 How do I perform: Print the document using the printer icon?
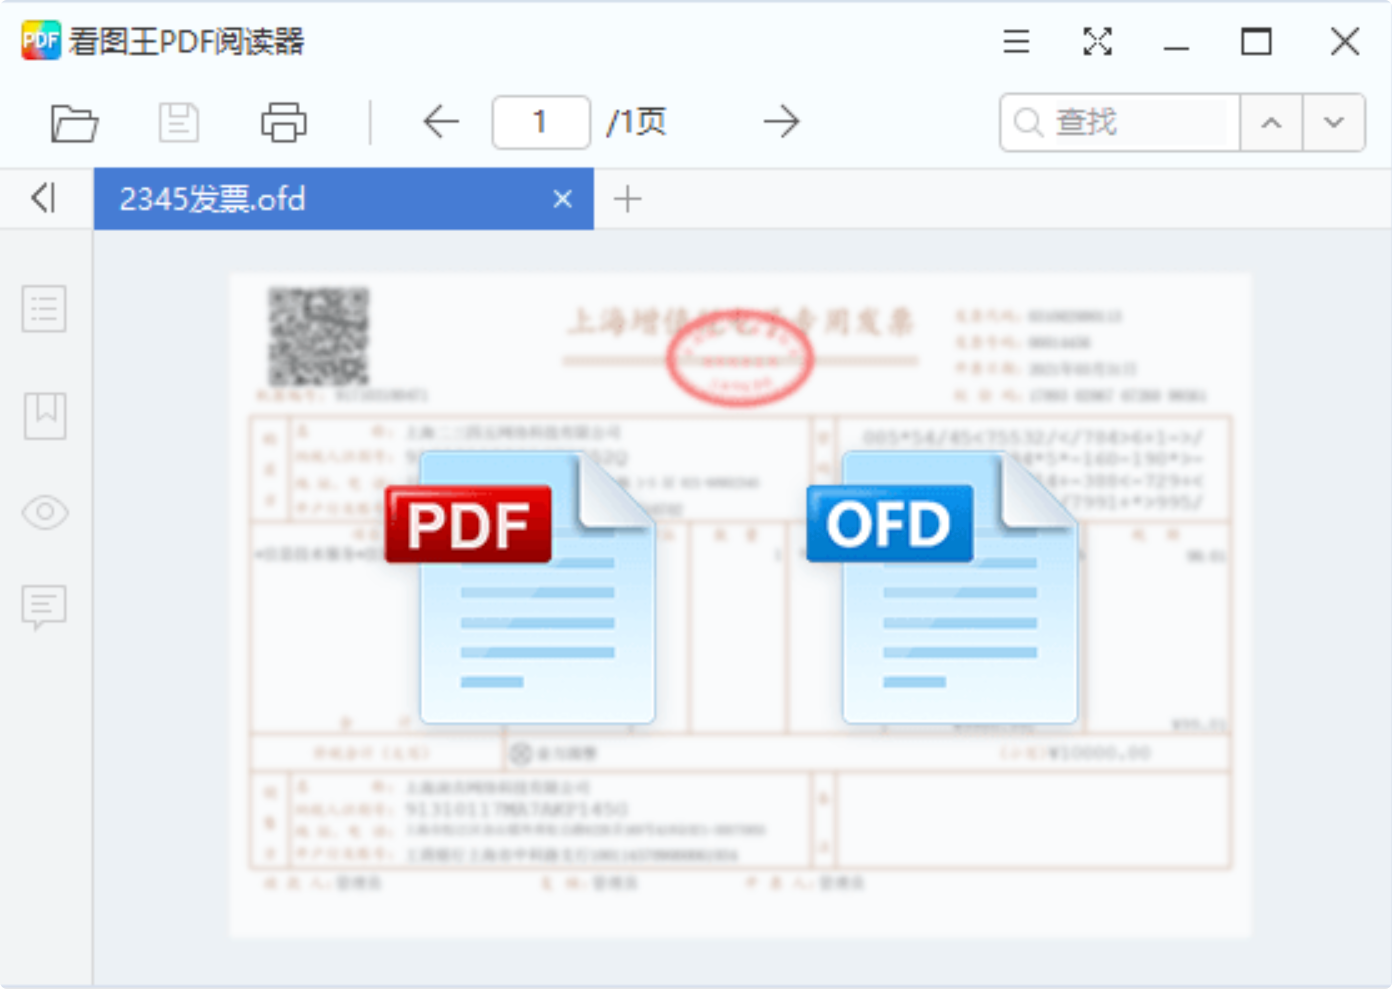tap(284, 123)
